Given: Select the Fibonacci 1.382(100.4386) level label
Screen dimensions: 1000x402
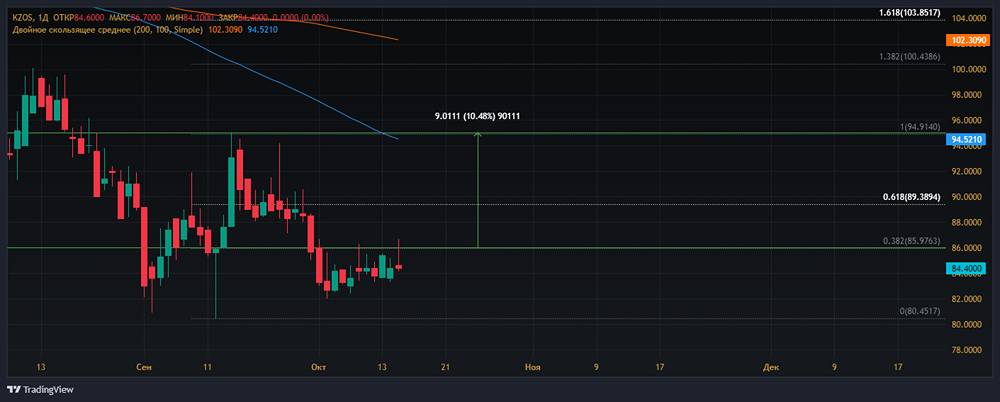Looking at the screenshot, I should [x=909, y=57].
